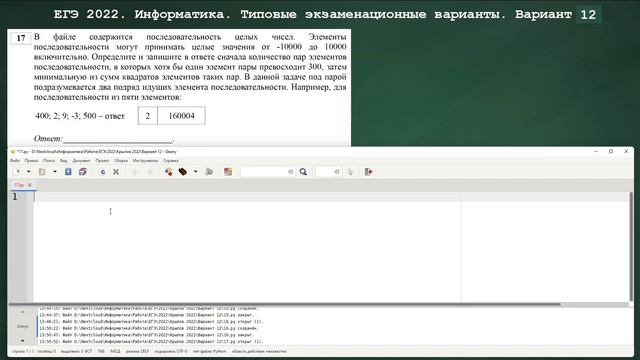Open the Документ menu

82,161
